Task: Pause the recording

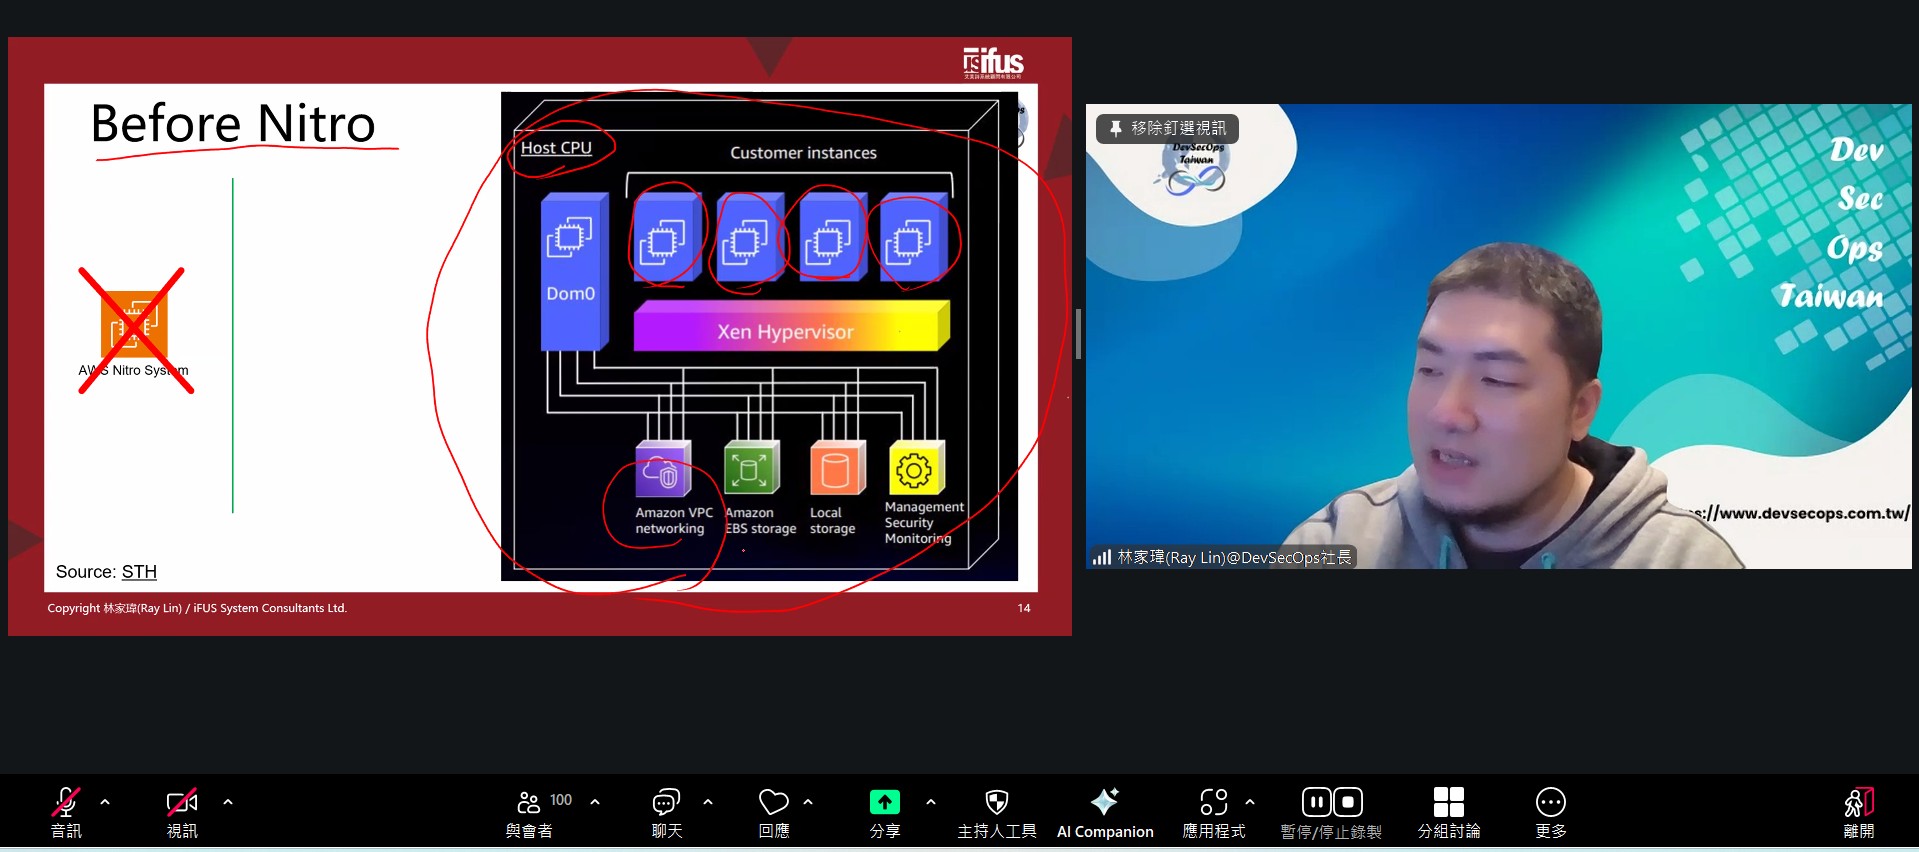Action: [x=1316, y=802]
